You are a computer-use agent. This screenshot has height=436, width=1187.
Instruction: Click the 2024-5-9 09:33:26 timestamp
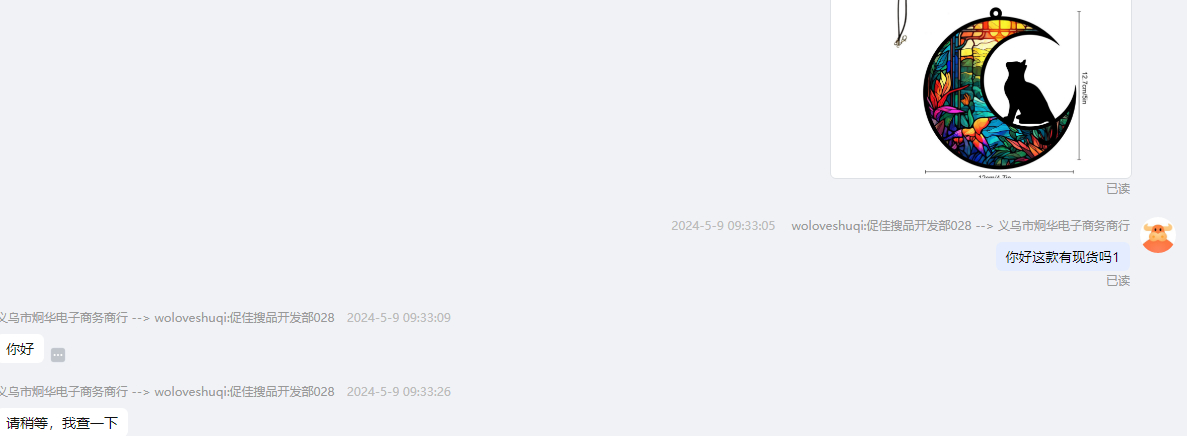point(399,392)
